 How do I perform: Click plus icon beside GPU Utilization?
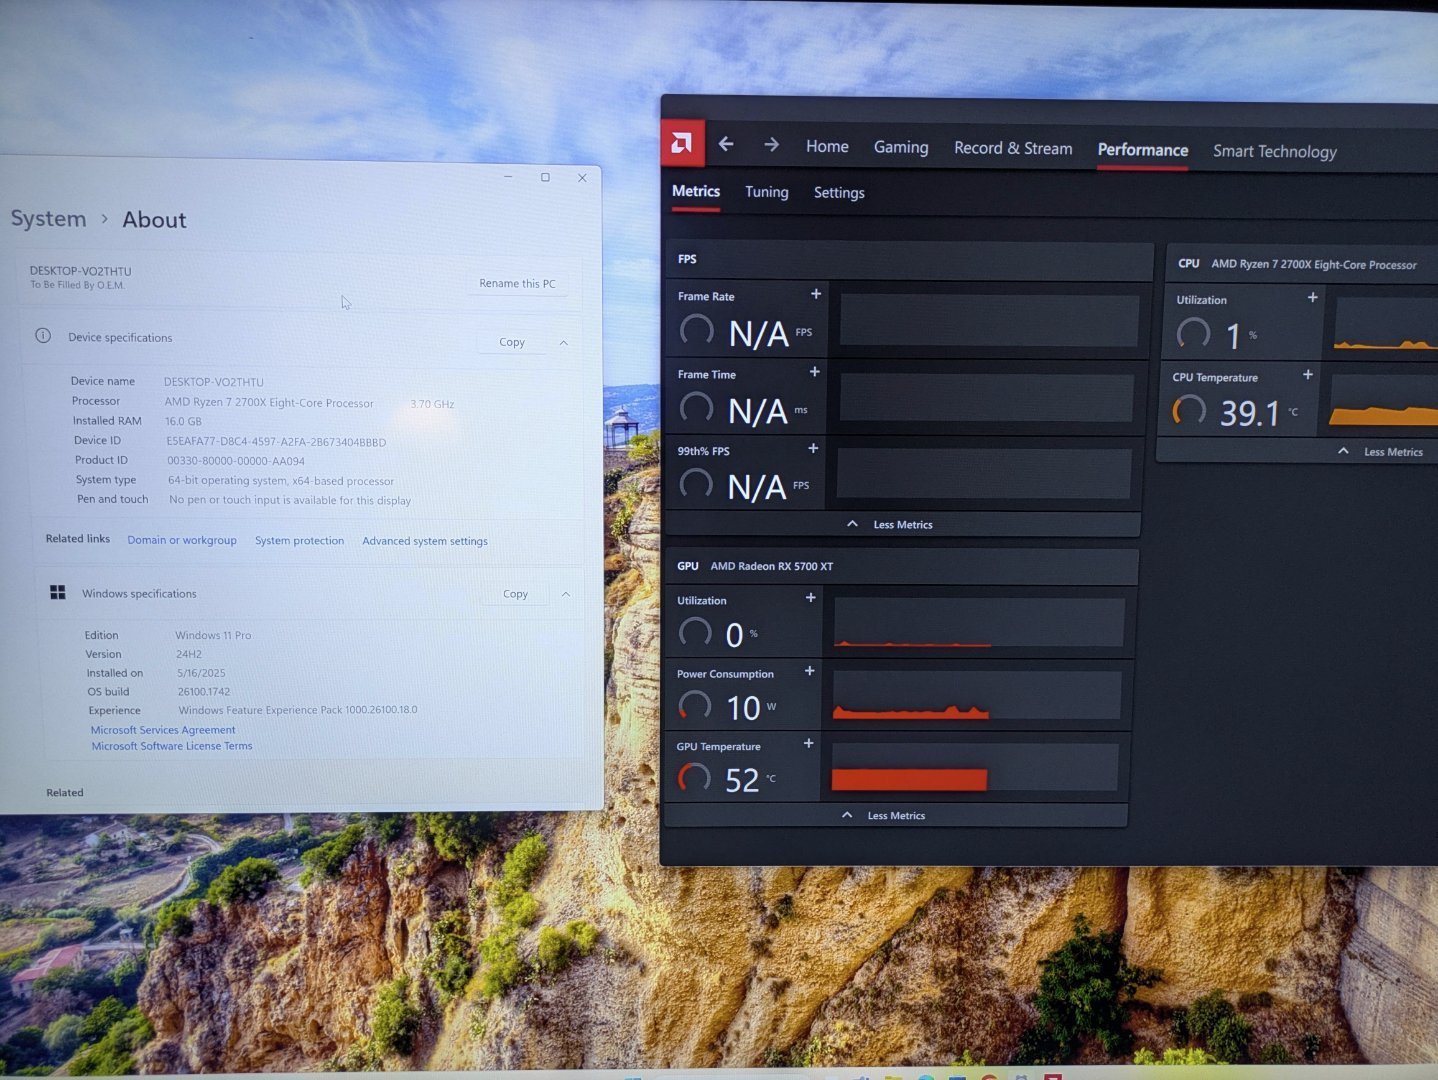pos(811,598)
